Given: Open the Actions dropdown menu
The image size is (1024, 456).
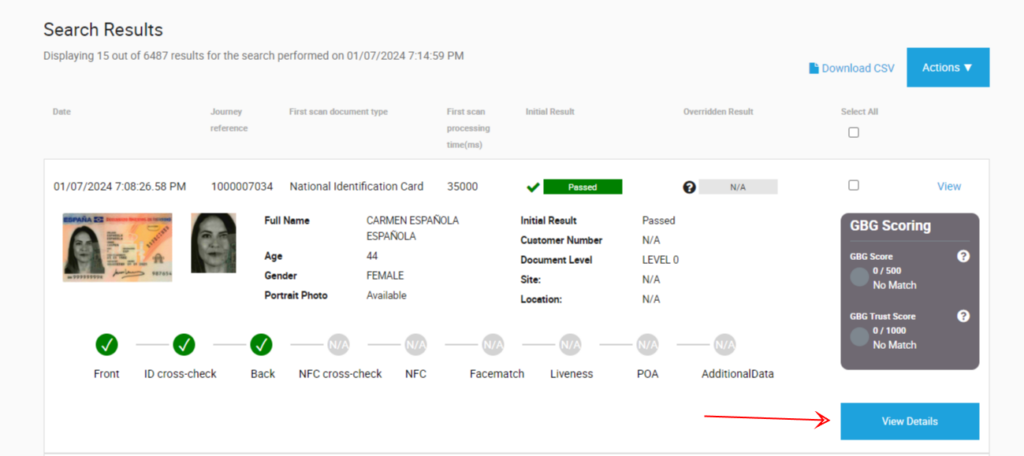Looking at the screenshot, I should tap(947, 68).
